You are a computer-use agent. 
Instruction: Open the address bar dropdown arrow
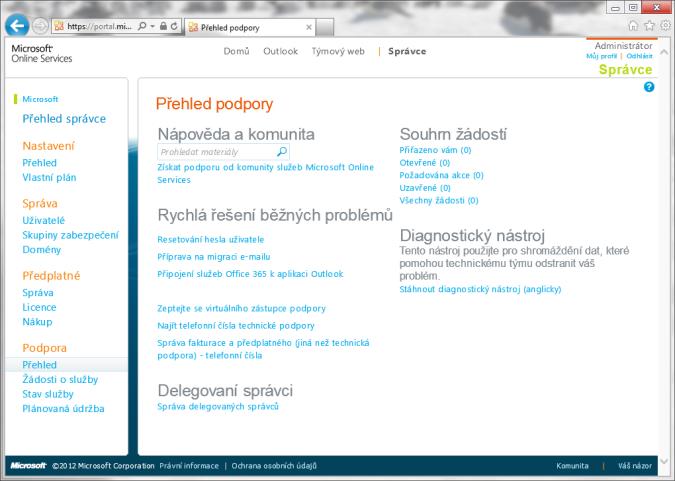[x=152, y=26]
